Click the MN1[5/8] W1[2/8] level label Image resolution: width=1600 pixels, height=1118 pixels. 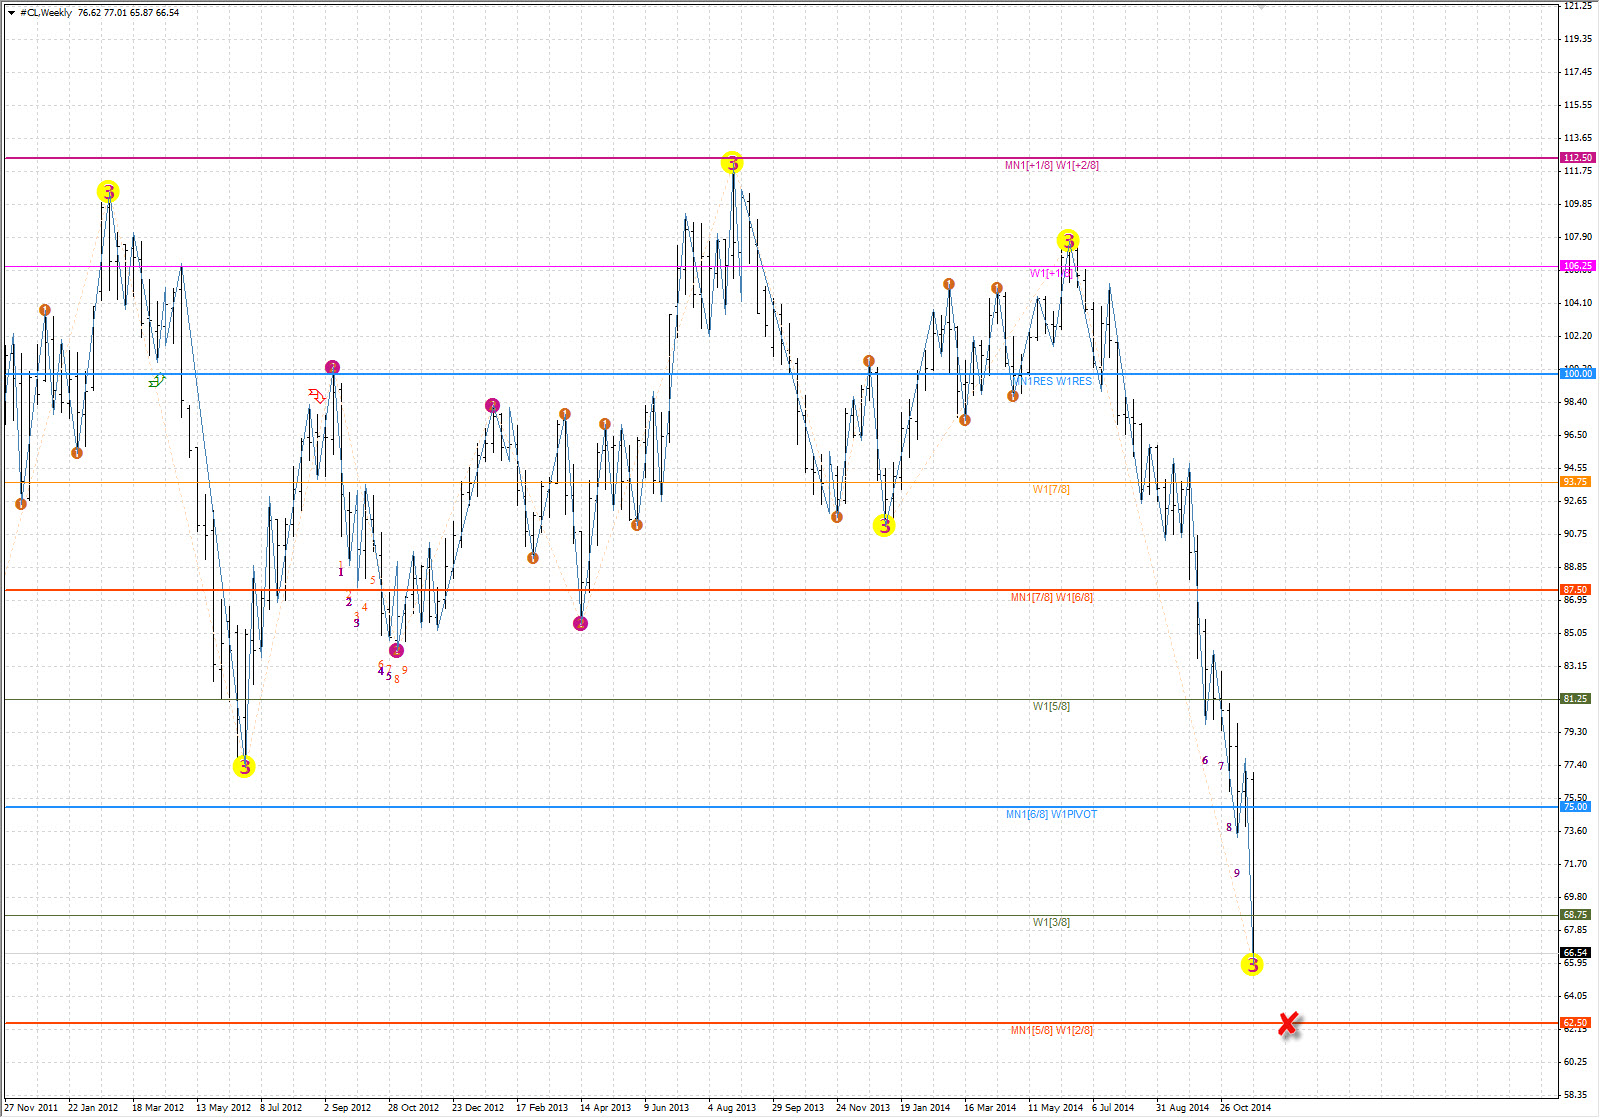click(x=1051, y=1031)
